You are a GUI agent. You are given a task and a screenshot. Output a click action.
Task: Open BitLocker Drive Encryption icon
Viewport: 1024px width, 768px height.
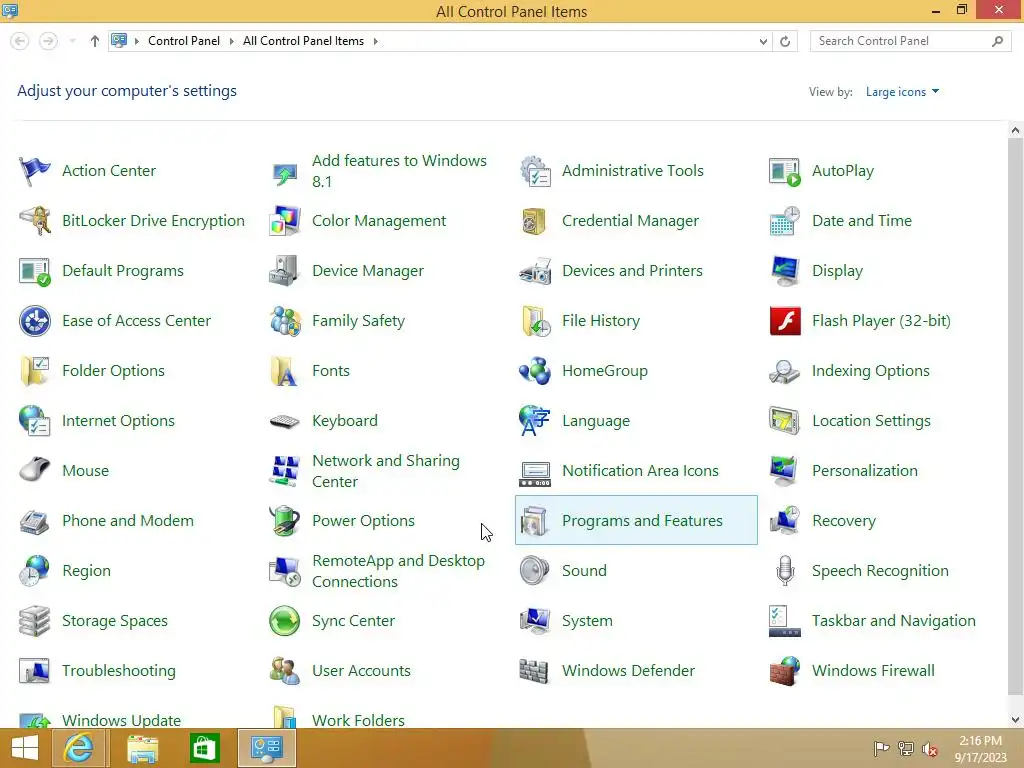click(x=35, y=221)
